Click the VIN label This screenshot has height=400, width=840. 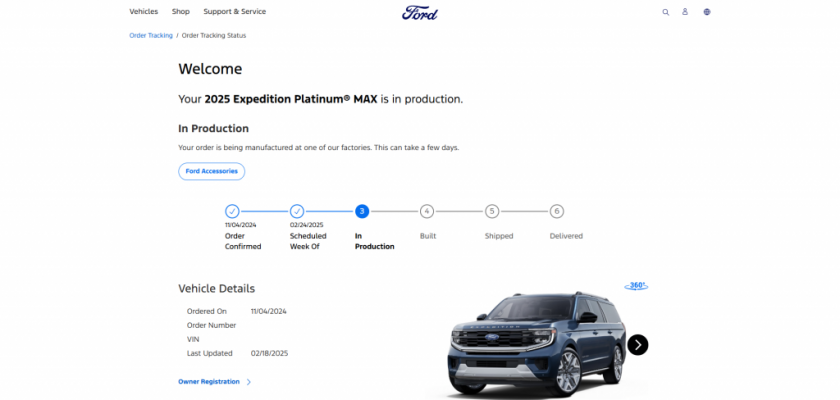(x=193, y=339)
